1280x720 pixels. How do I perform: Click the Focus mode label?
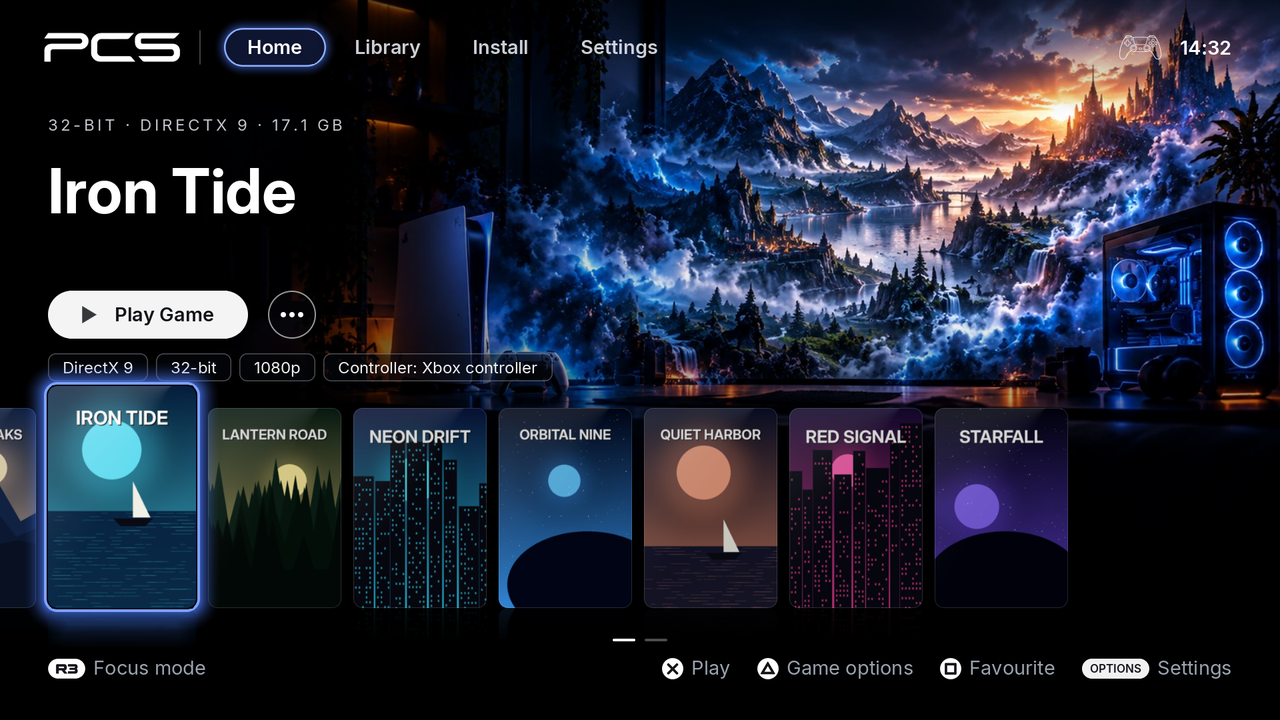coord(149,668)
